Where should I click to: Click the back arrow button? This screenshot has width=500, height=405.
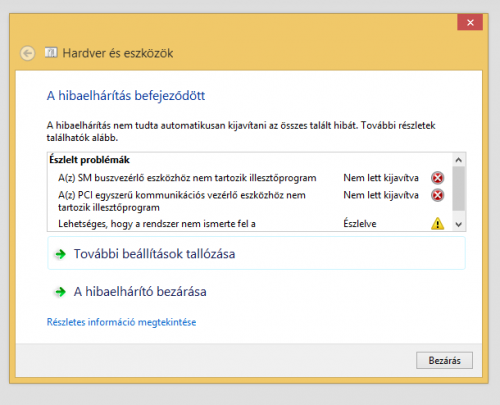(27, 53)
